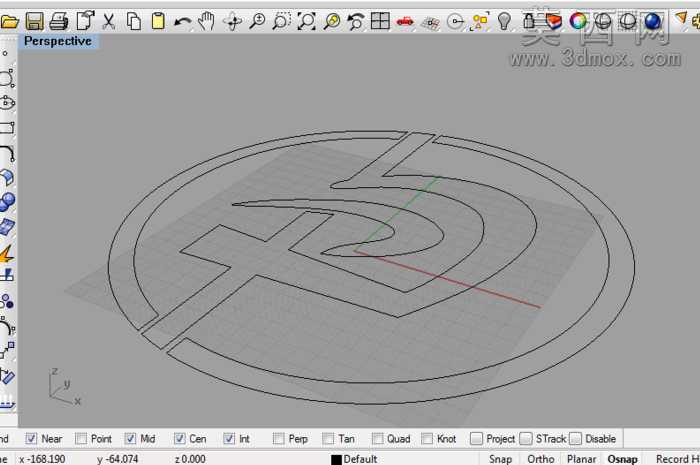This screenshot has width=700, height=465.
Task: Choose the Solid spheres tool
Action: coord(7,202)
